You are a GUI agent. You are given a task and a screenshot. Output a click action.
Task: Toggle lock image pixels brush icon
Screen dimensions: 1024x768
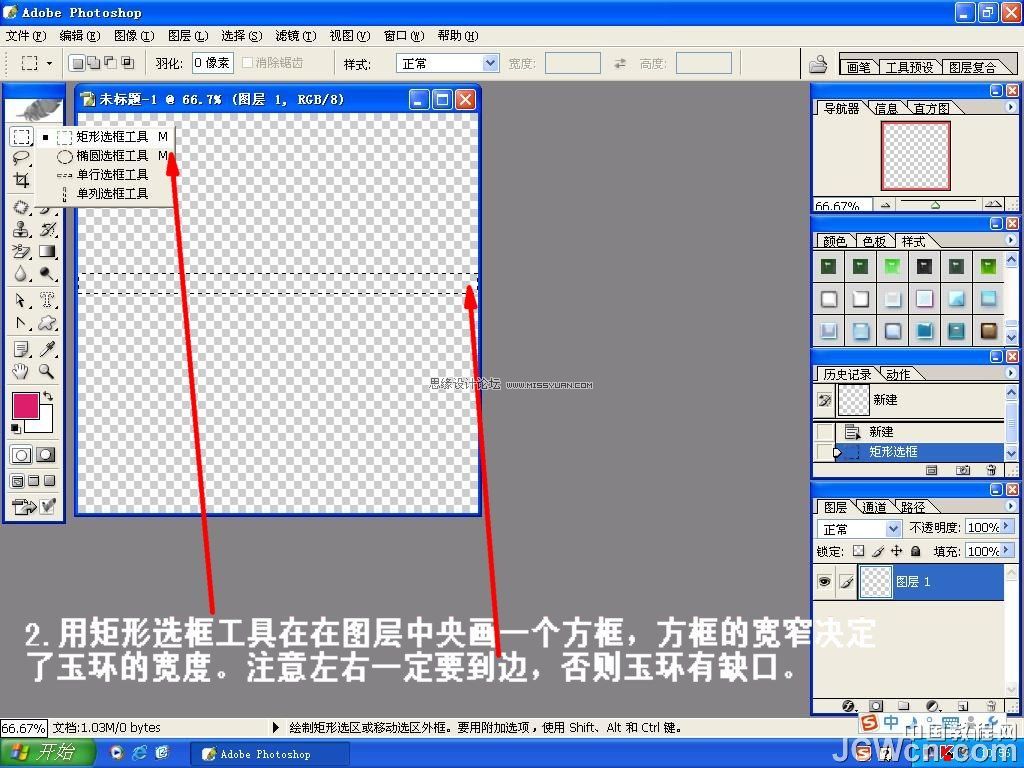coord(878,551)
